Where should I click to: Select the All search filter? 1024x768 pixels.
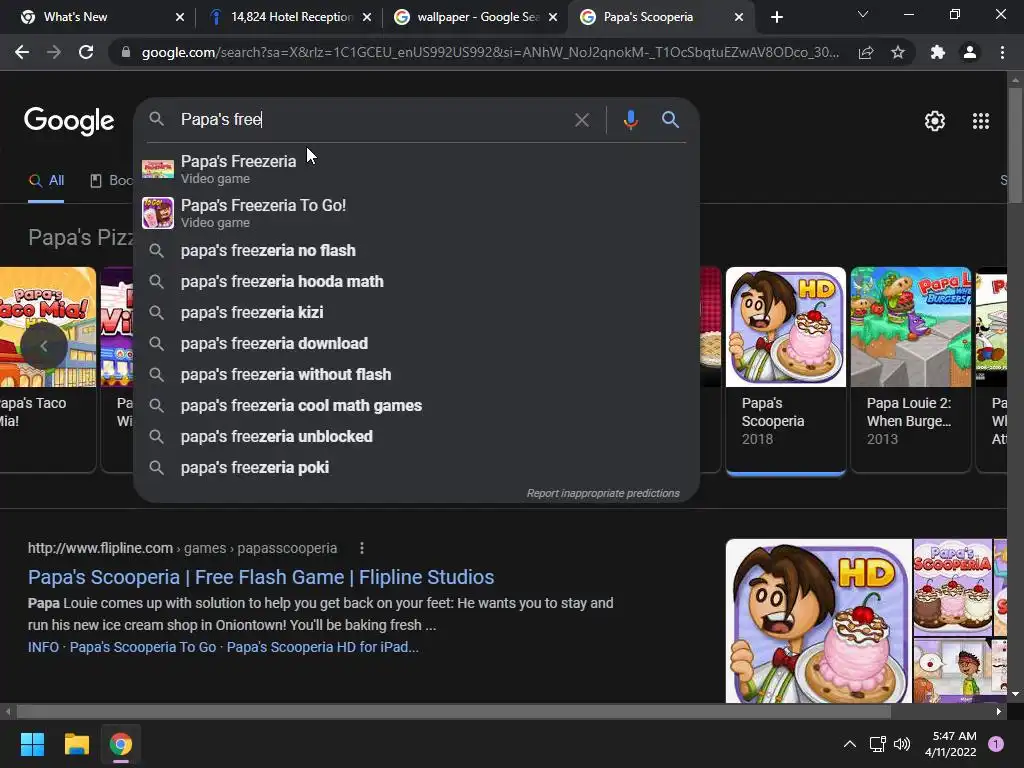[46, 181]
